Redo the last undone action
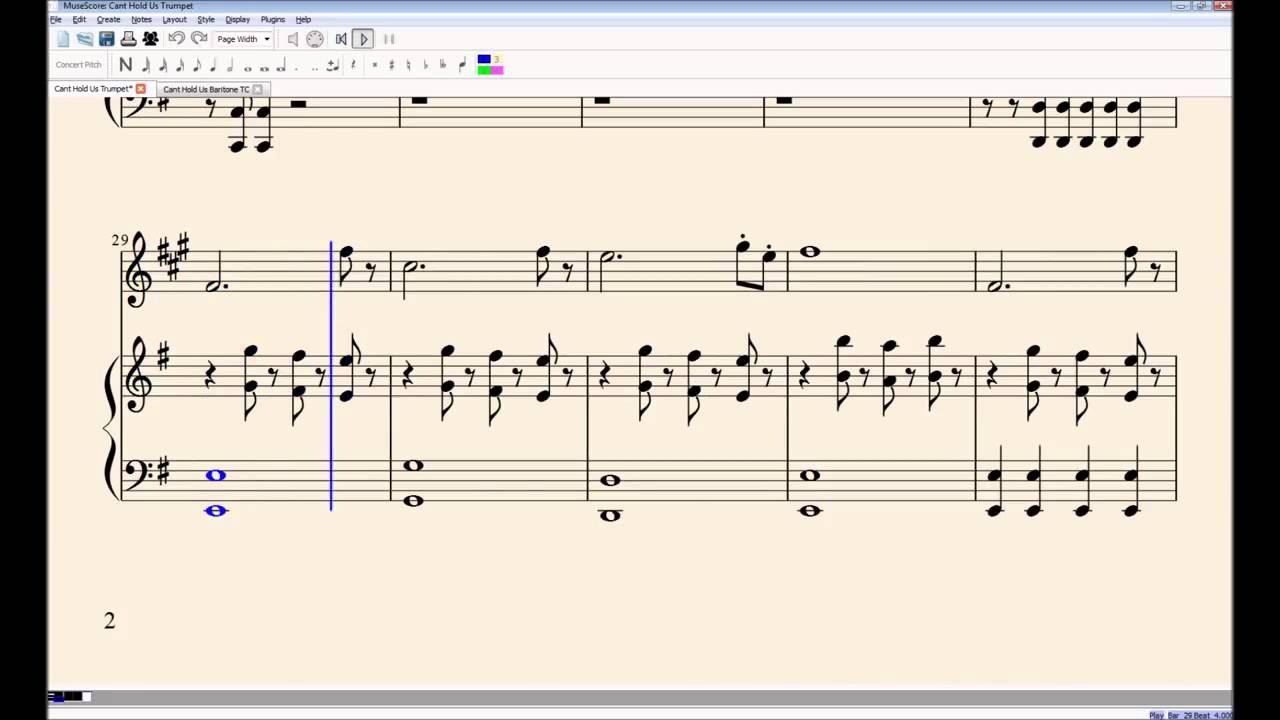Image resolution: width=1280 pixels, height=720 pixels. [199, 38]
